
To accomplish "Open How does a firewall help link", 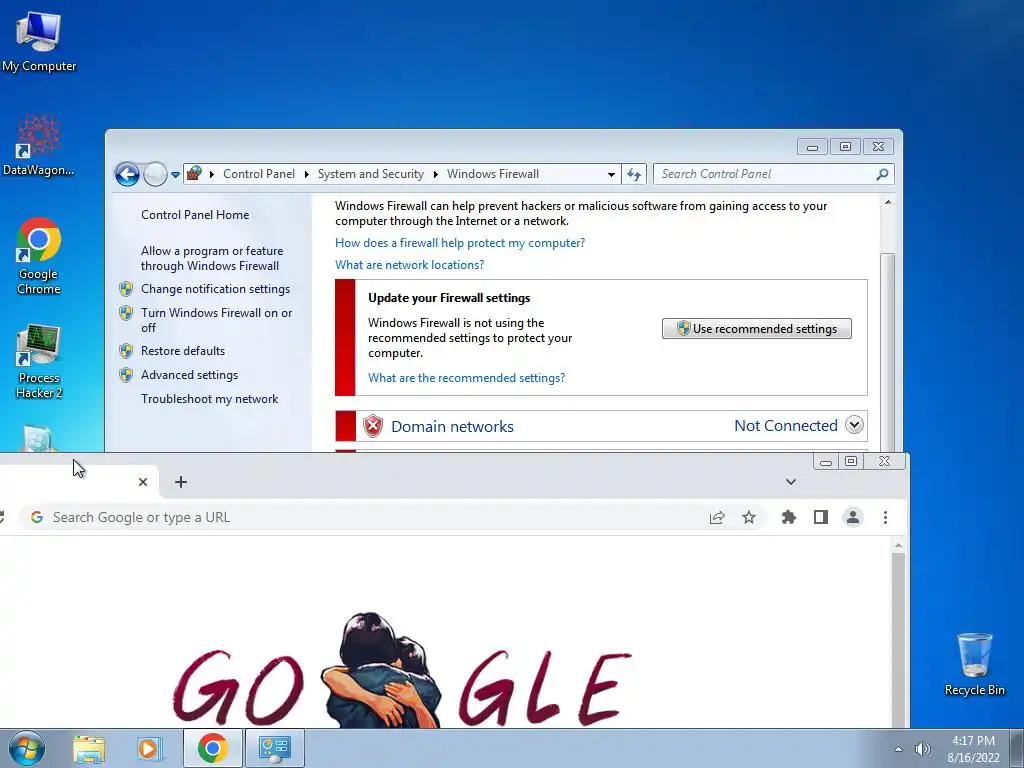I will click(460, 243).
